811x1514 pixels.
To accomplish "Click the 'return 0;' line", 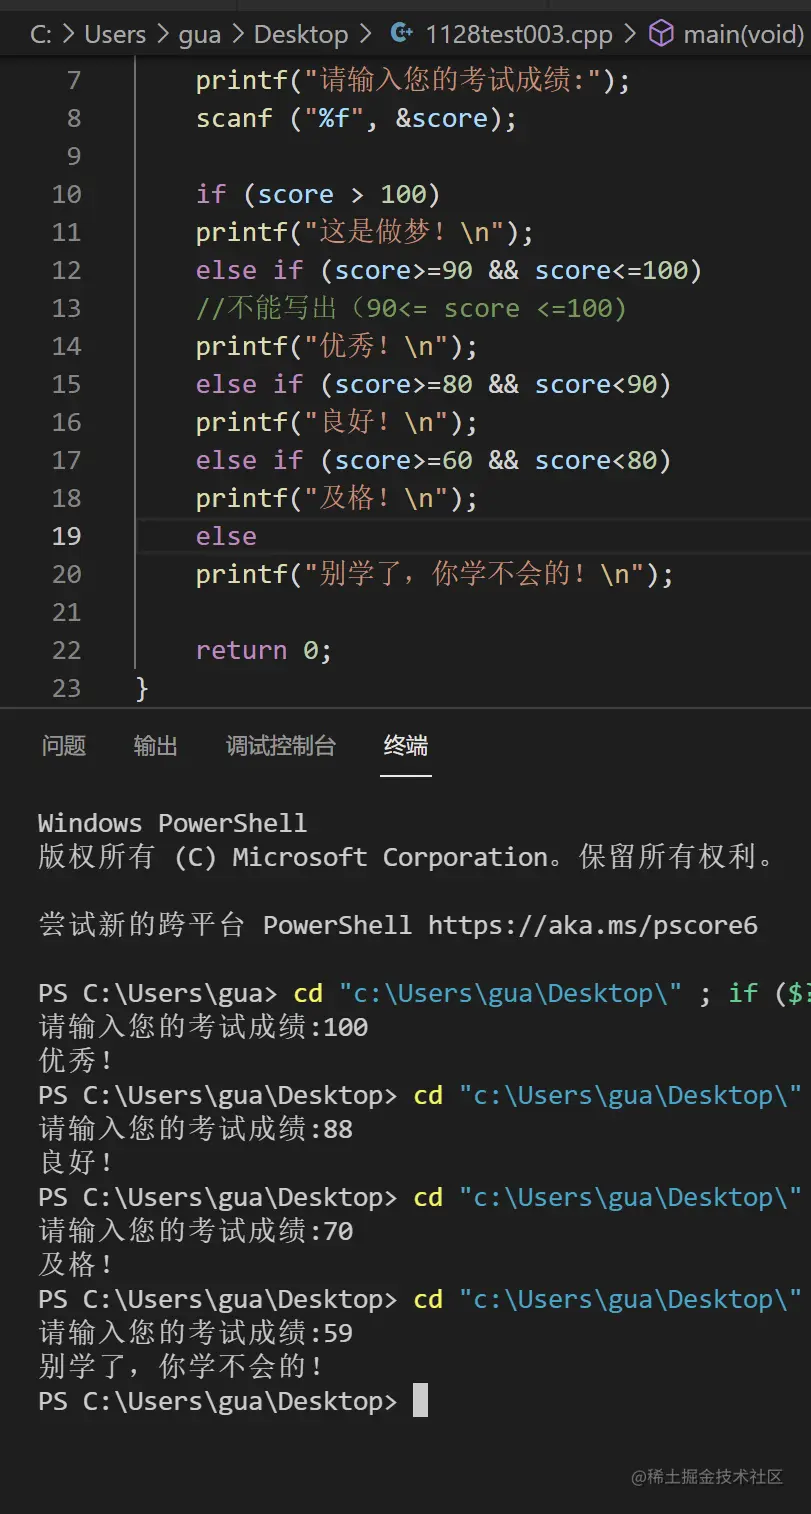I will (264, 650).
